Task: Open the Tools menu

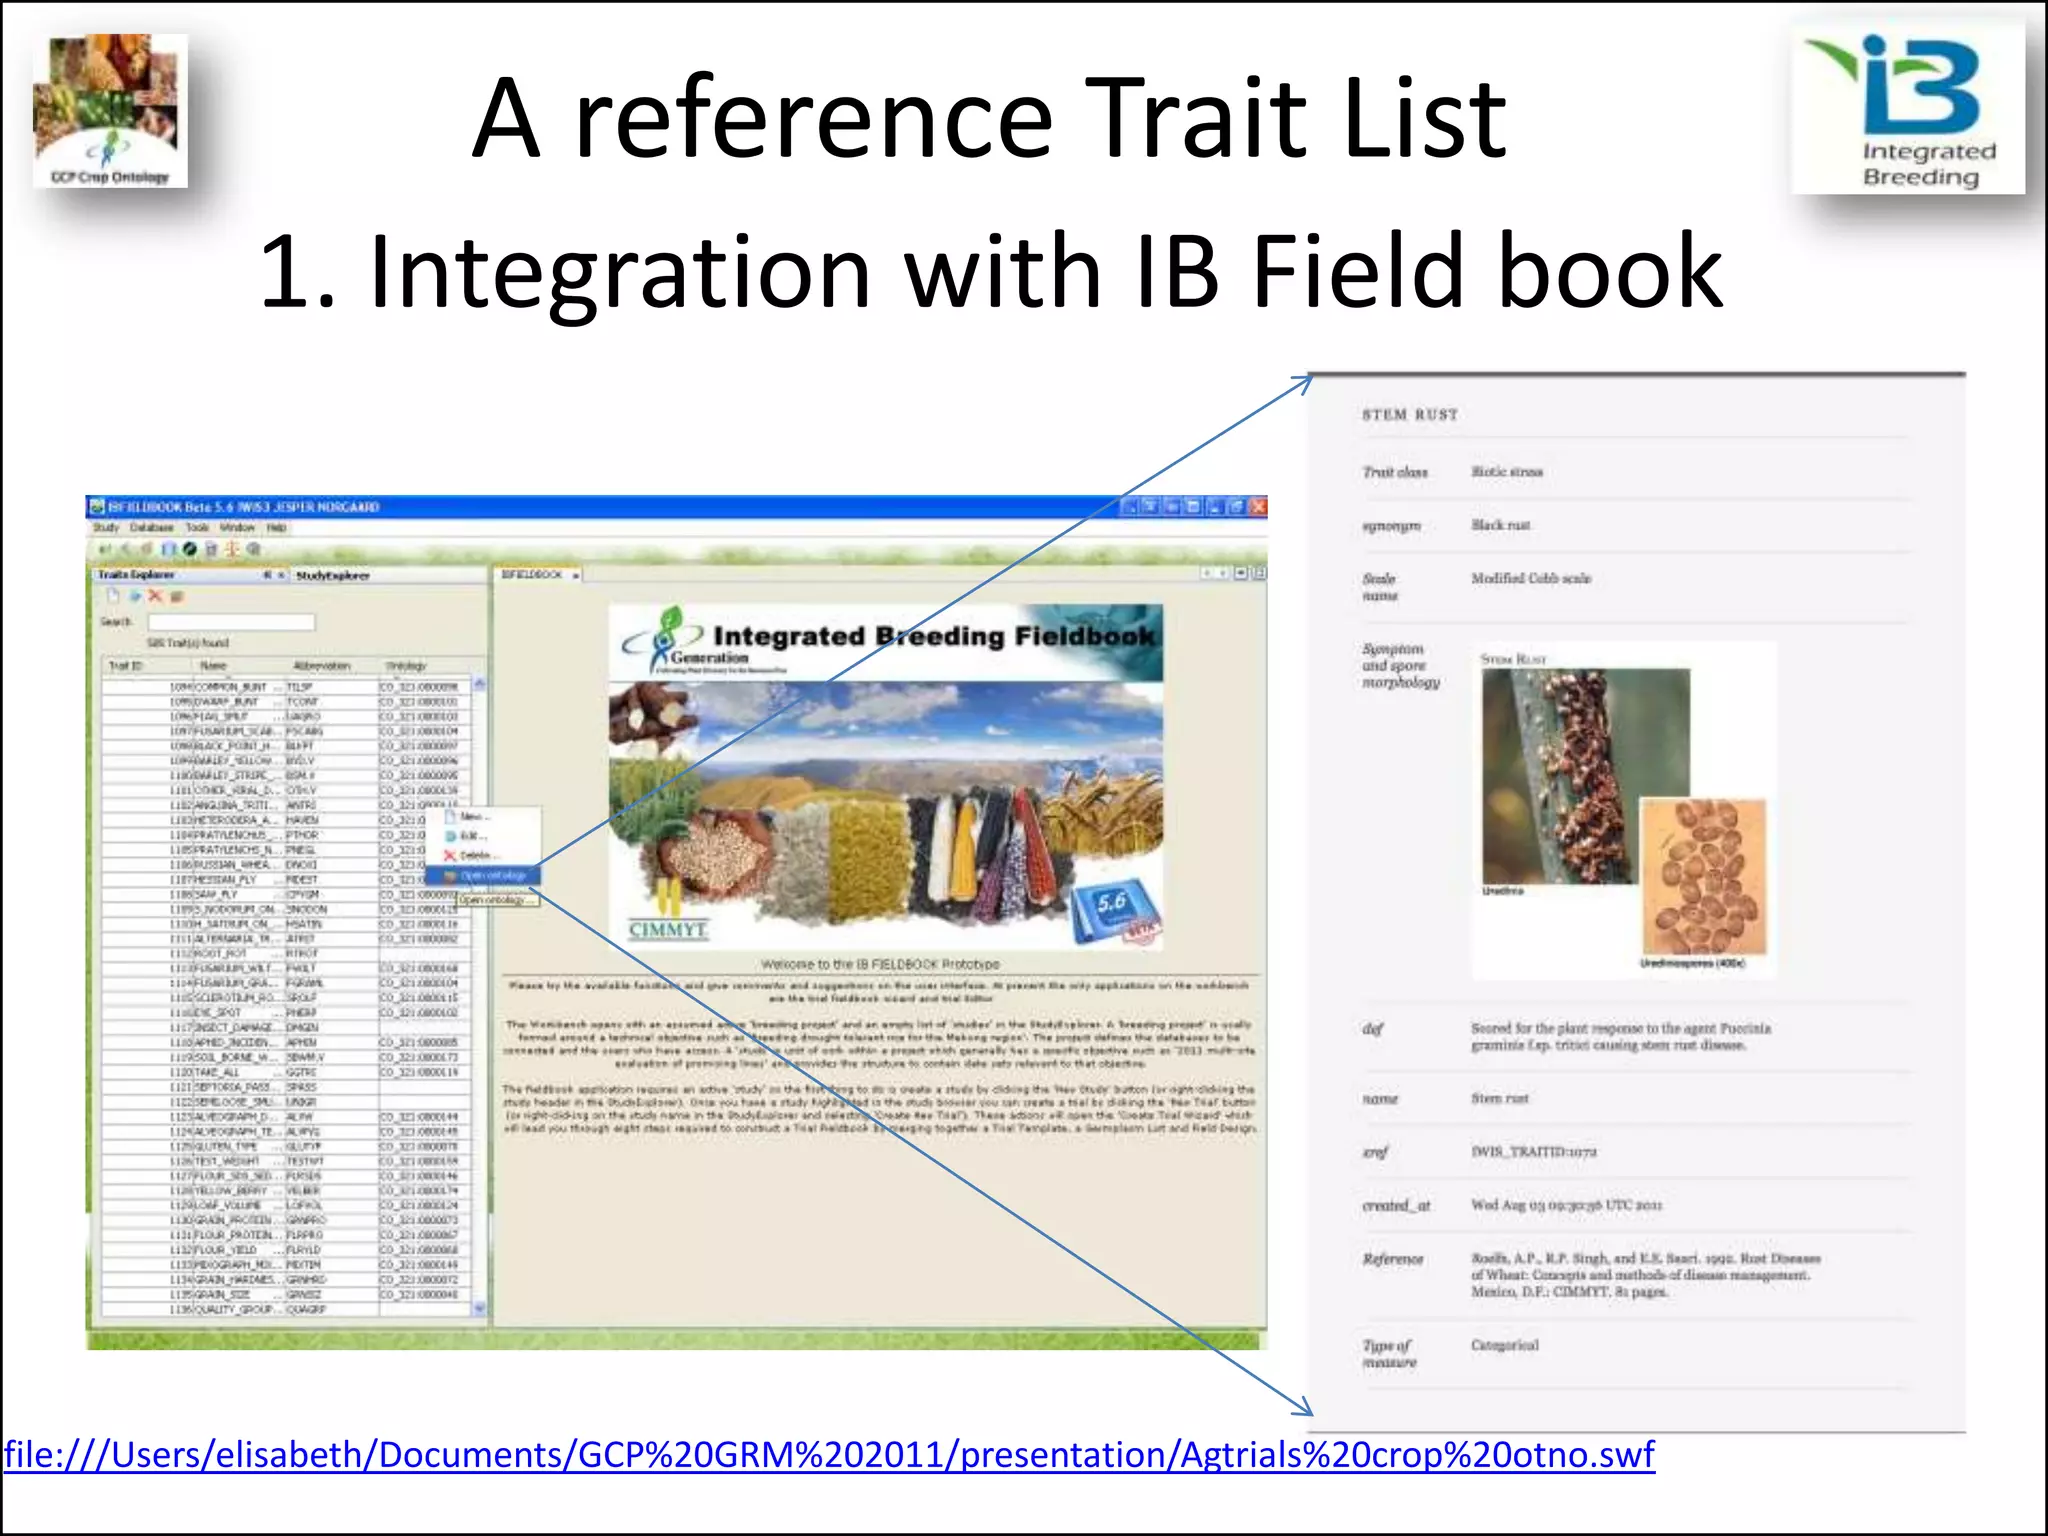Action: [198, 527]
